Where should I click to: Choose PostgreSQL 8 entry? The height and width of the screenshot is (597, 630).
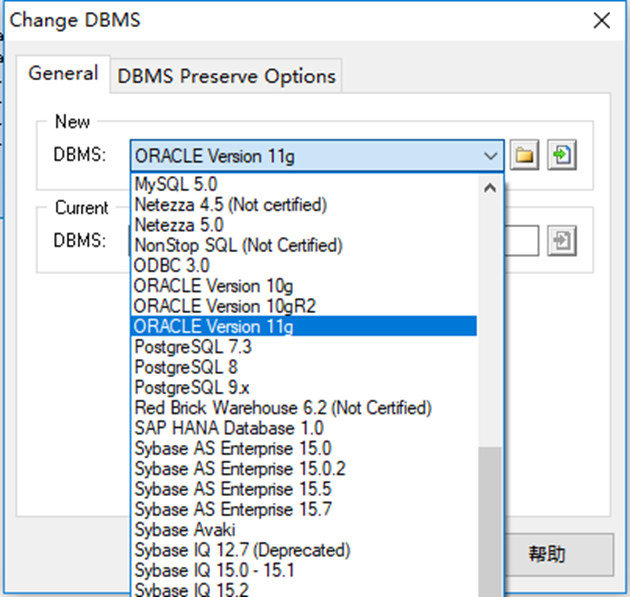304,367
